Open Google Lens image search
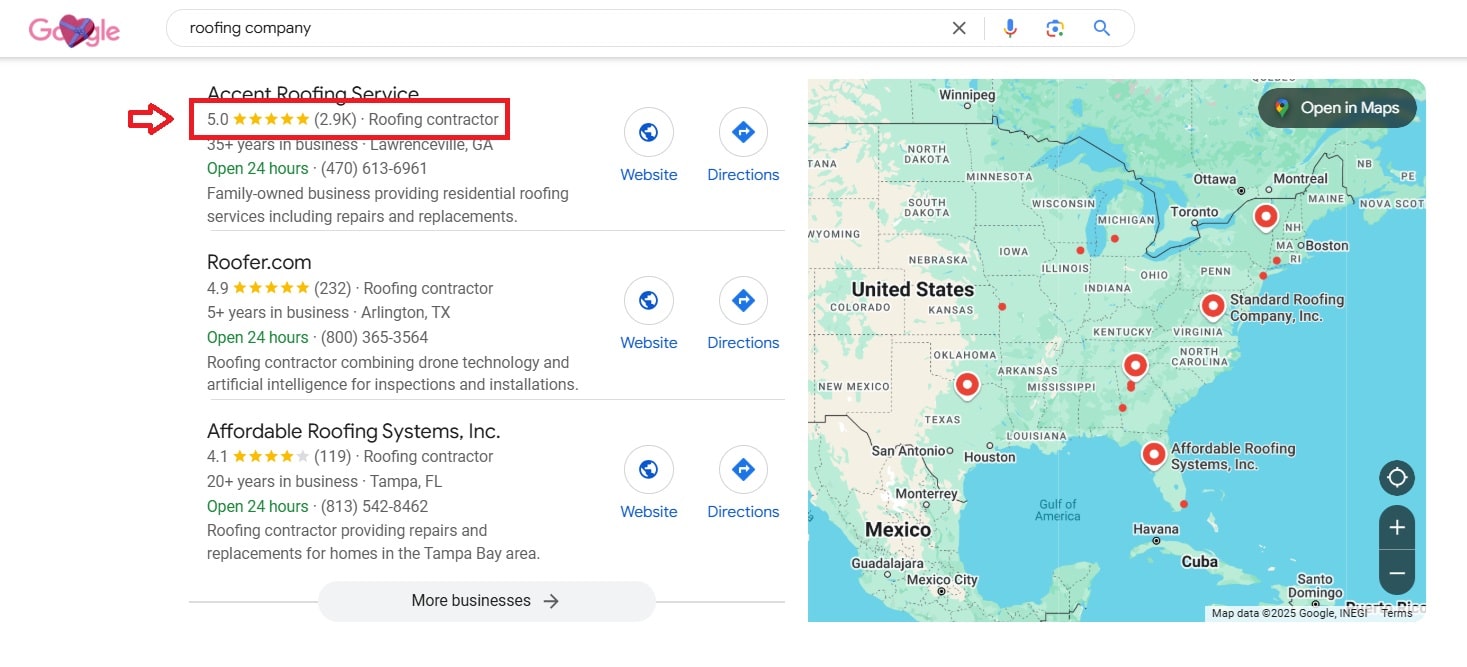The height and width of the screenshot is (667, 1467). tap(1055, 28)
